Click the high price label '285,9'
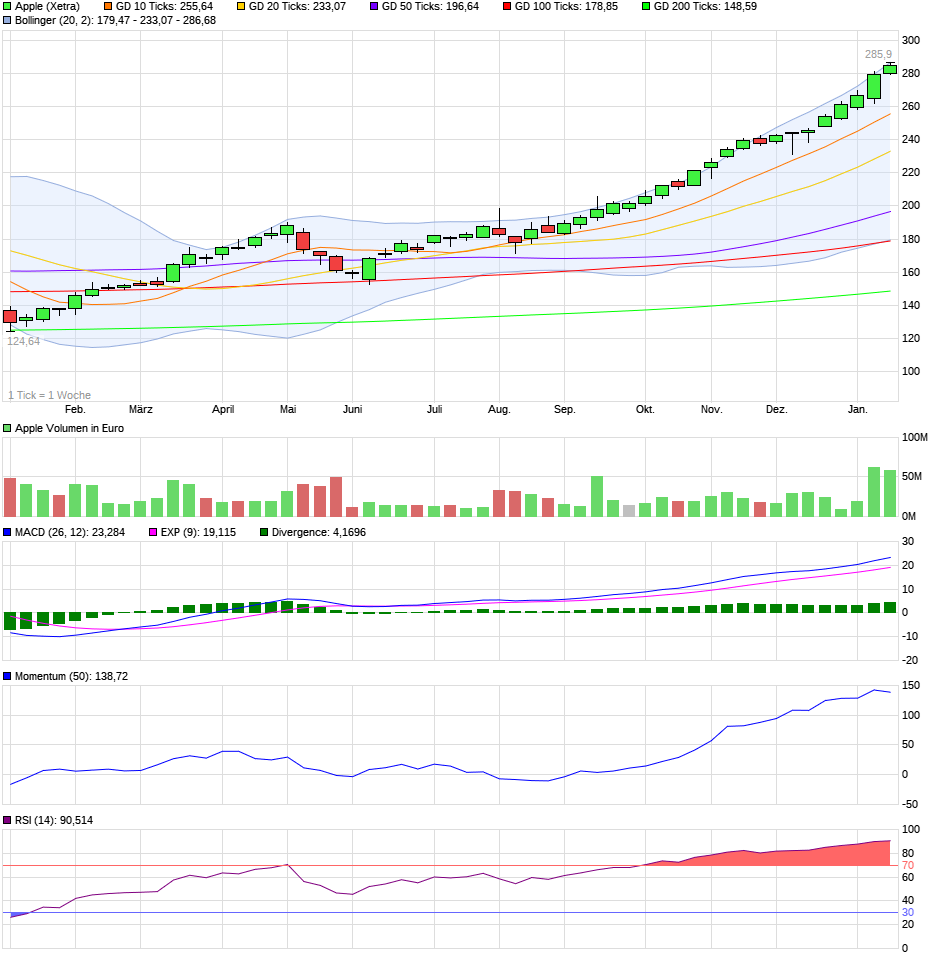940x958 pixels. point(878,54)
